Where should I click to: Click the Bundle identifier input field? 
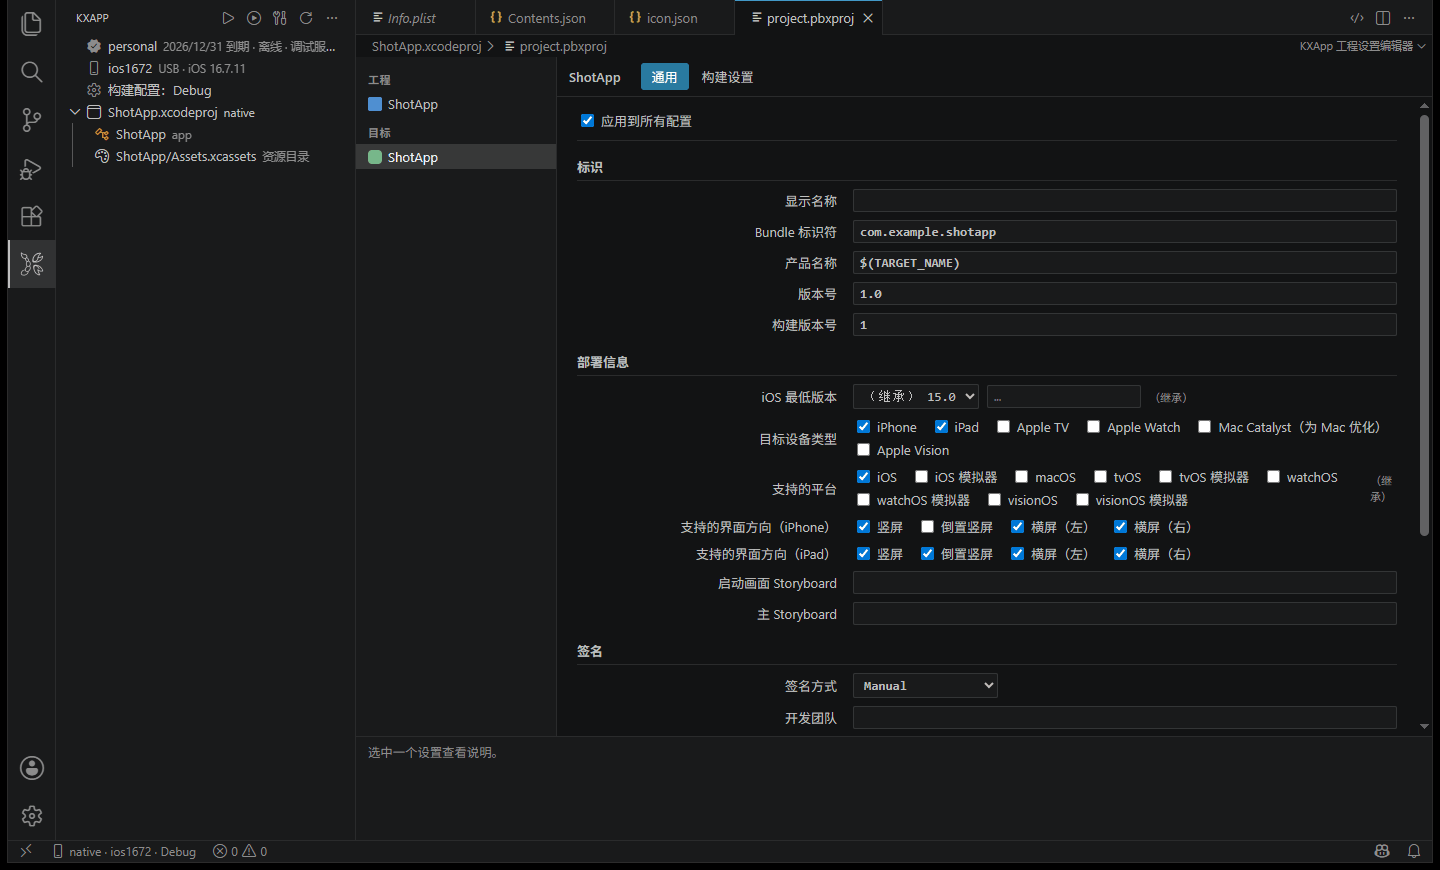tap(1124, 232)
